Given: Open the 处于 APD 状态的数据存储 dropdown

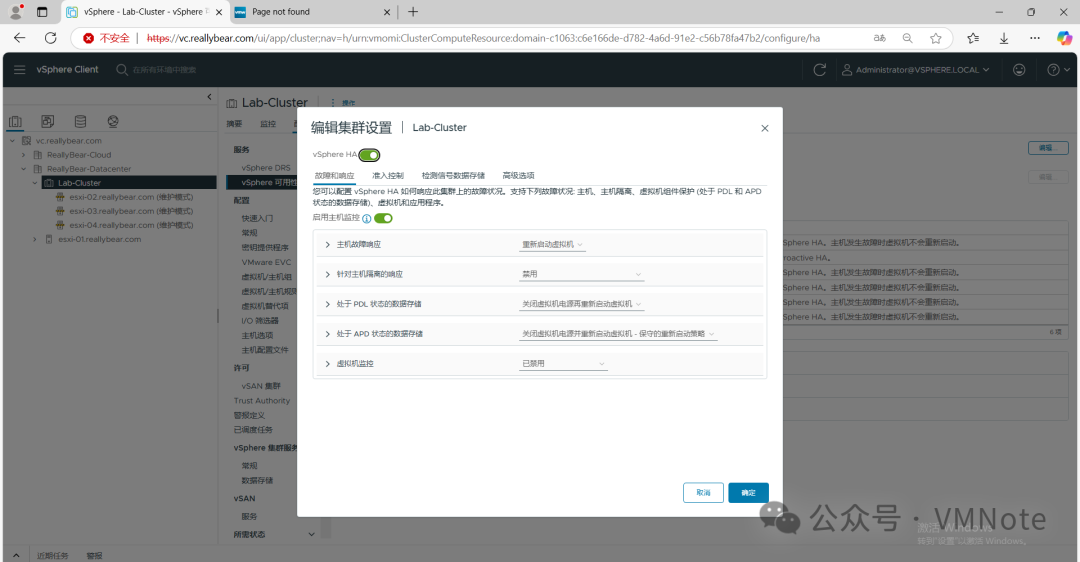Looking at the screenshot, I should tap(619, 334).
